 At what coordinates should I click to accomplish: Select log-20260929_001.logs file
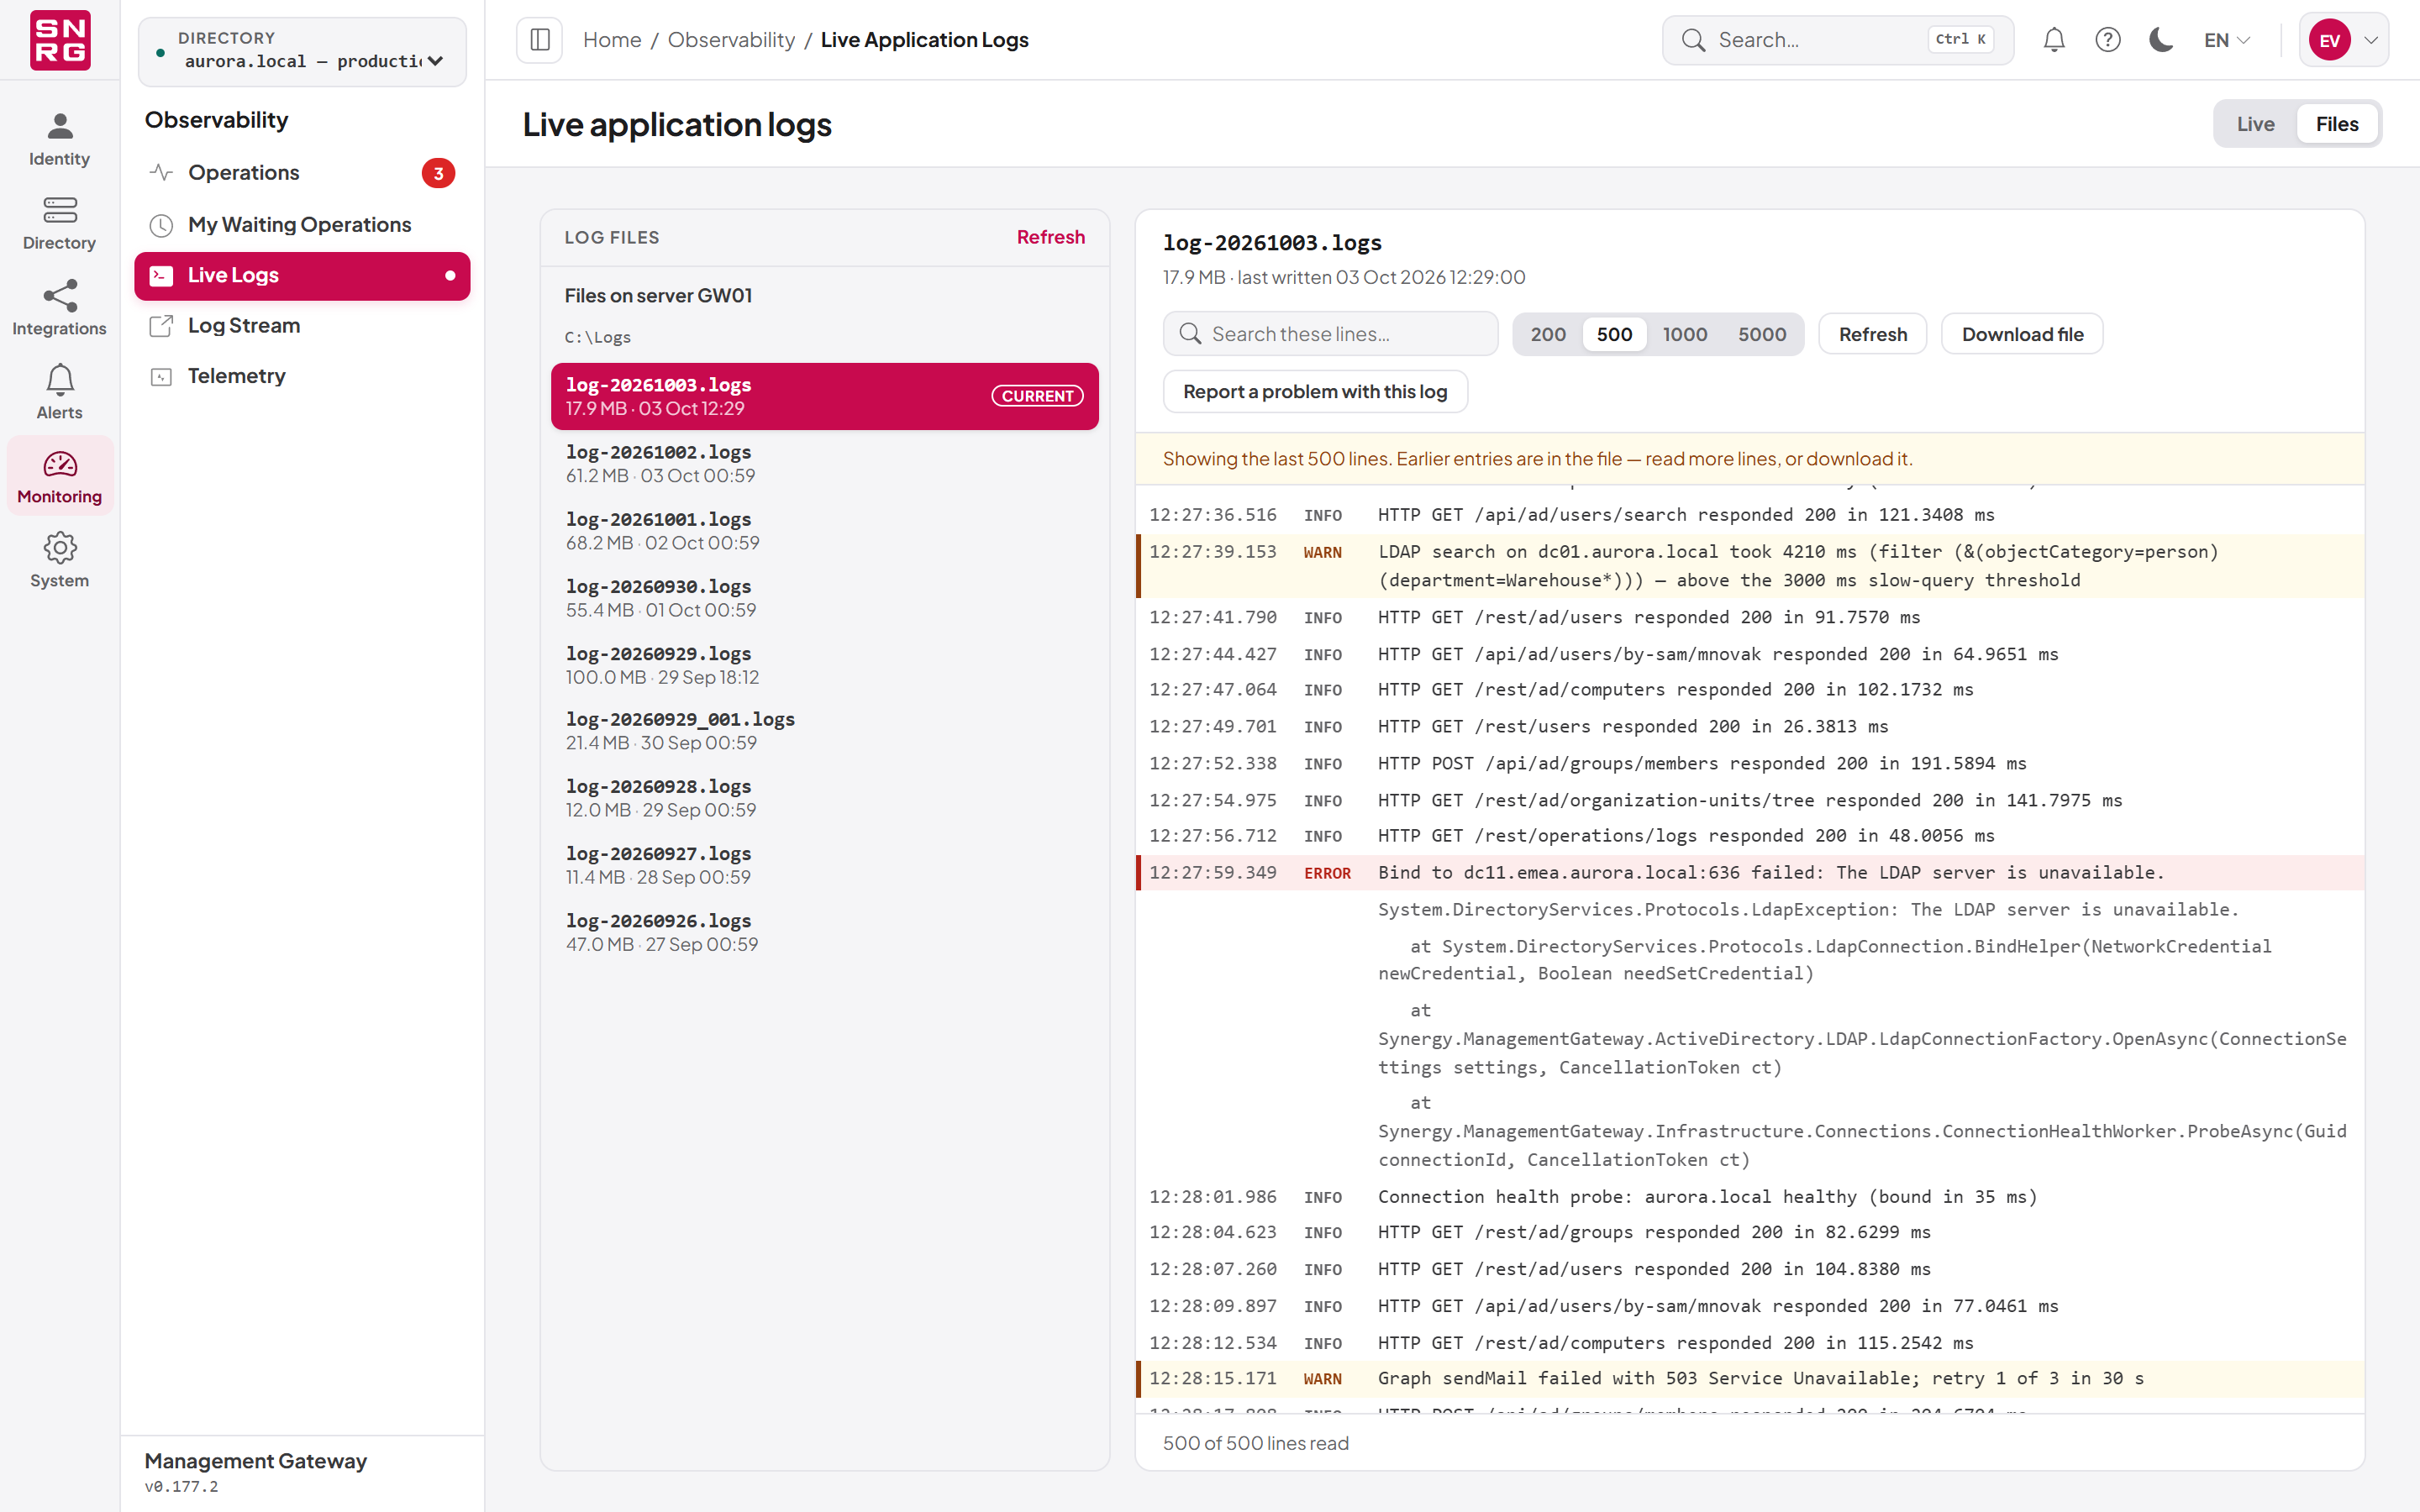pyautogui.click(x=824, y=731)
